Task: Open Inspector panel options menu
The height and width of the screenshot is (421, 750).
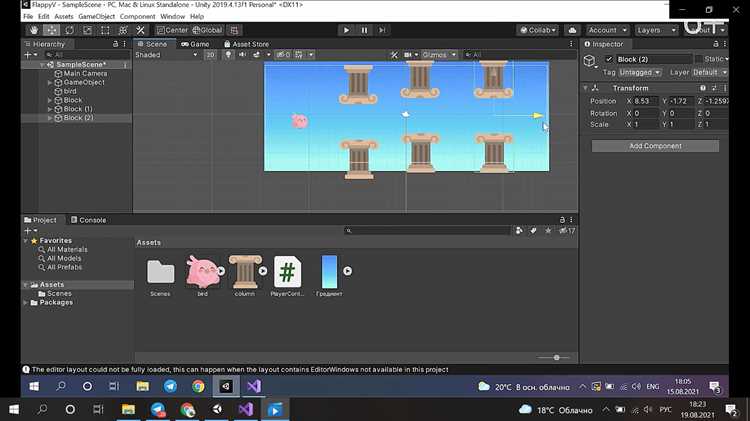Action: pos(725,44)
